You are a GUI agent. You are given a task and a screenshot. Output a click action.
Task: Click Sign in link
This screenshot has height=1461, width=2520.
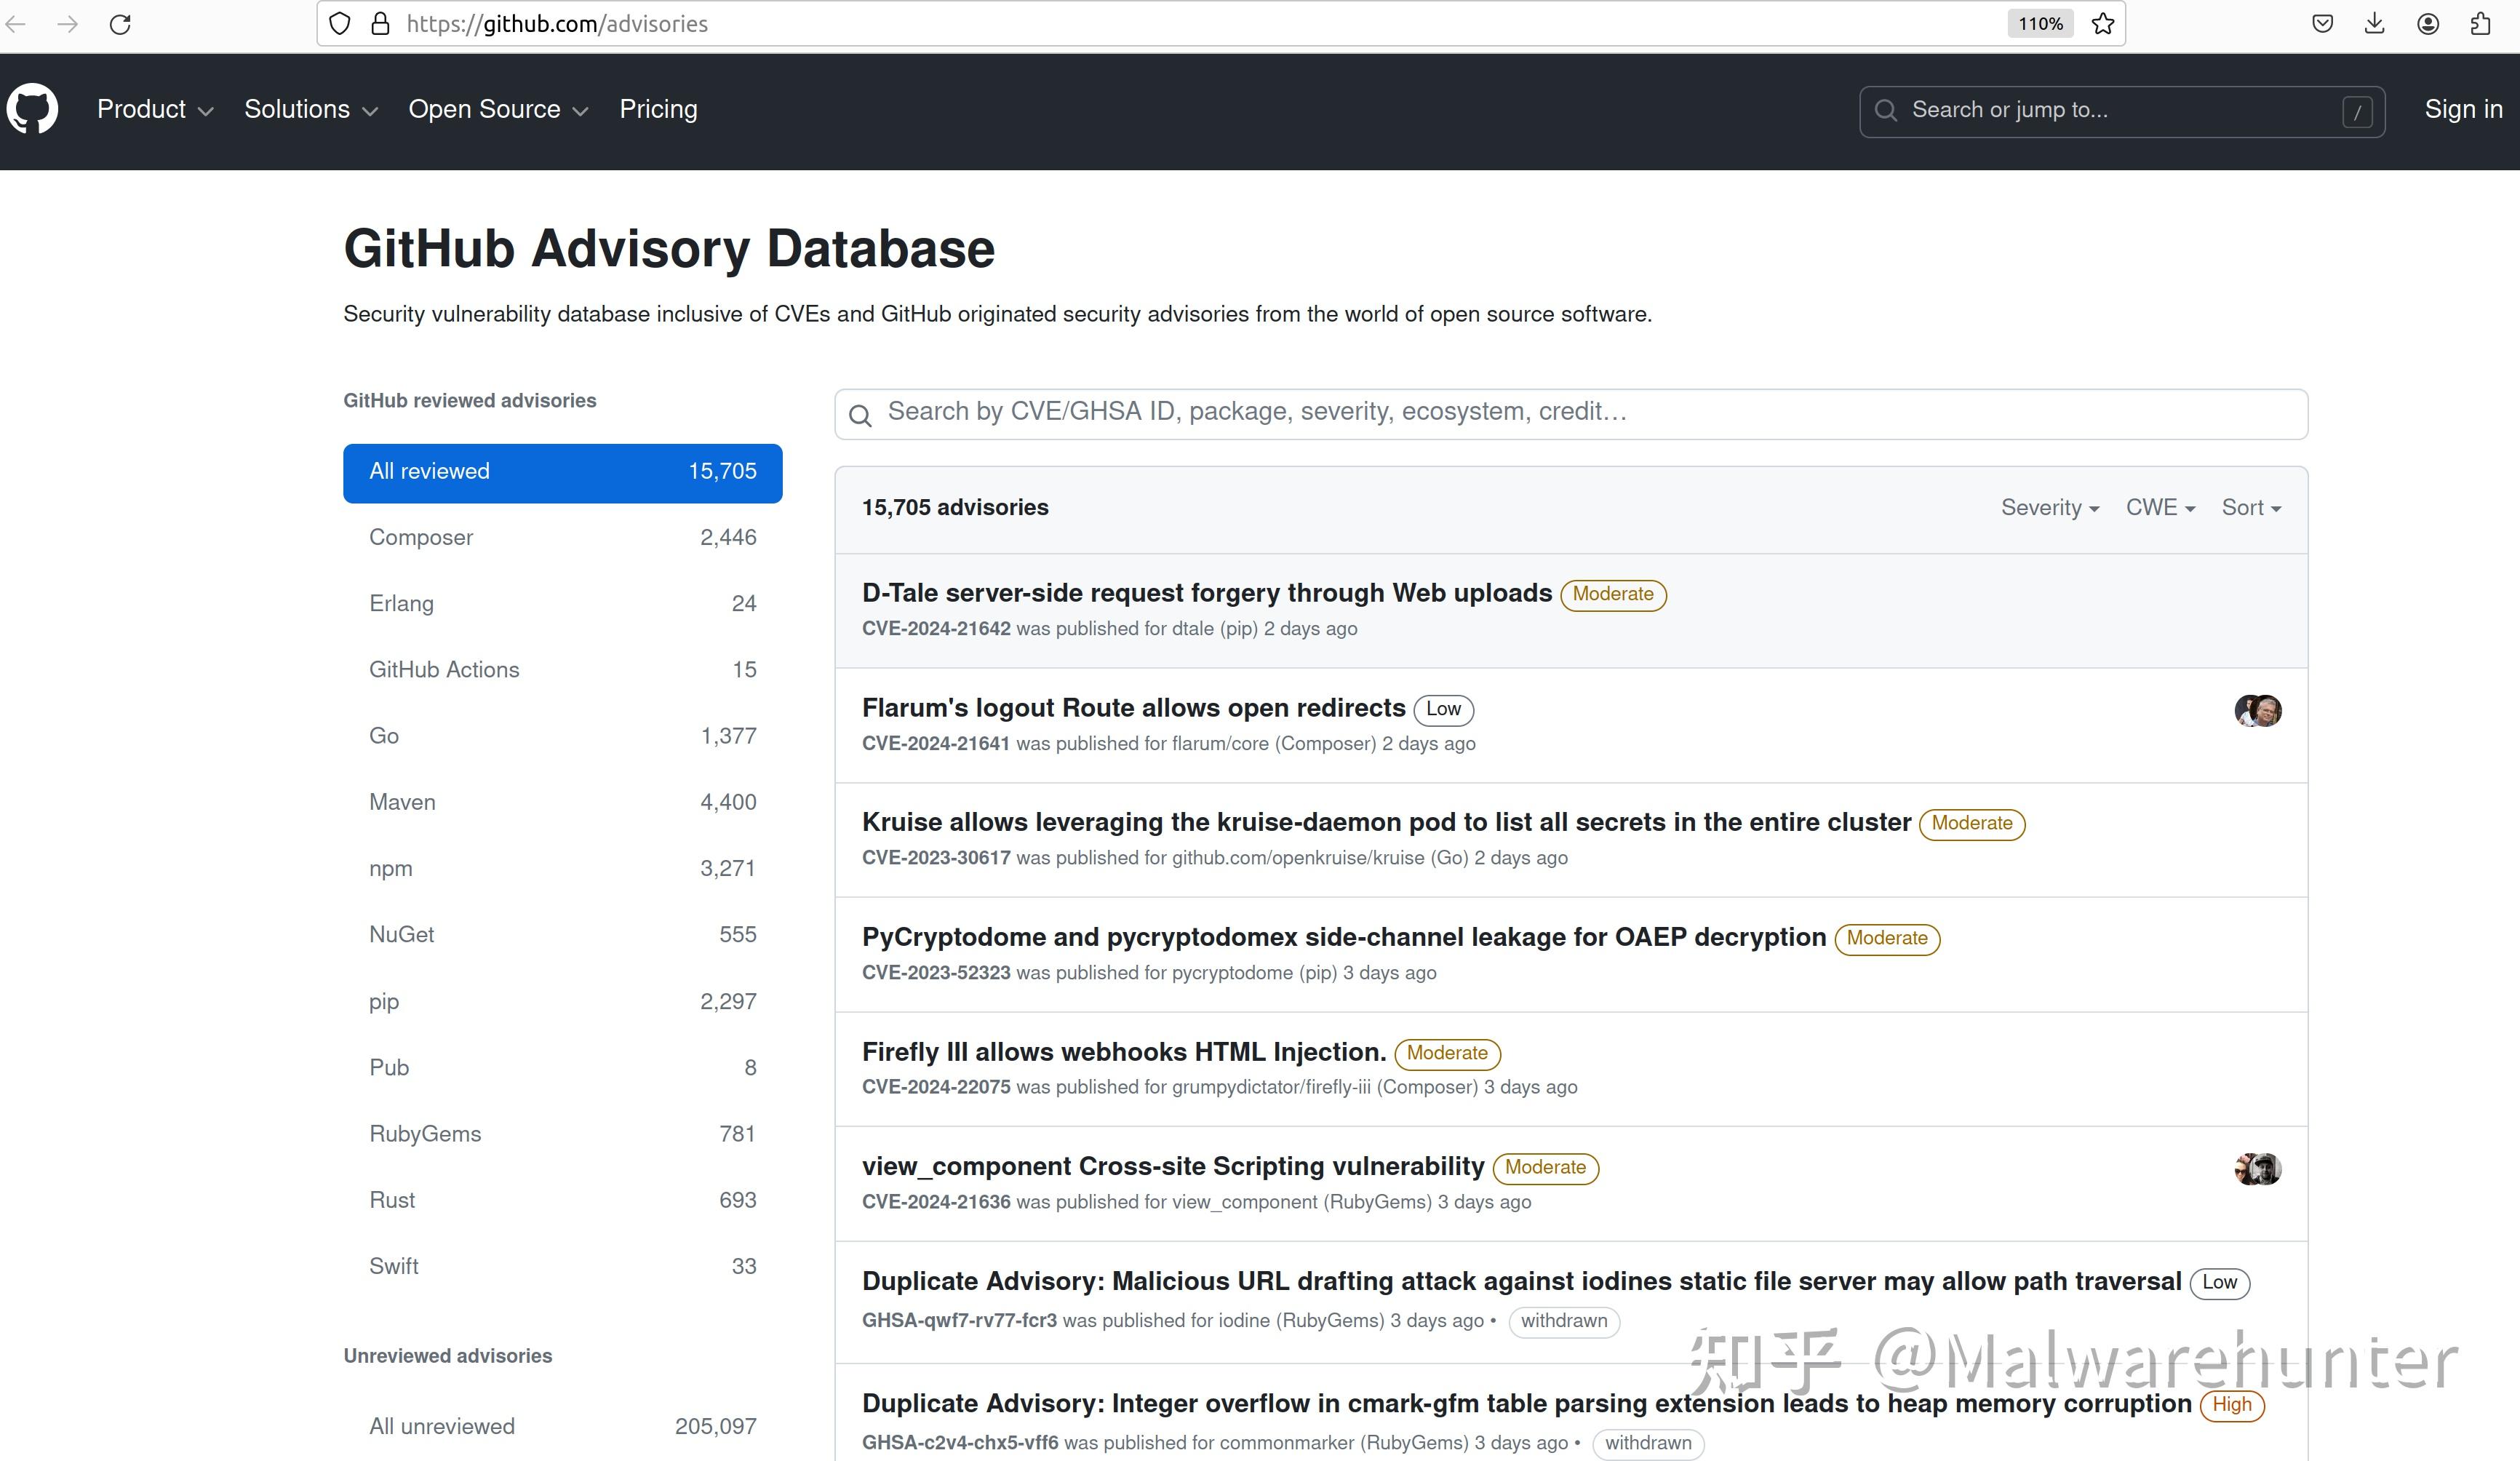tap(2463, 109)
